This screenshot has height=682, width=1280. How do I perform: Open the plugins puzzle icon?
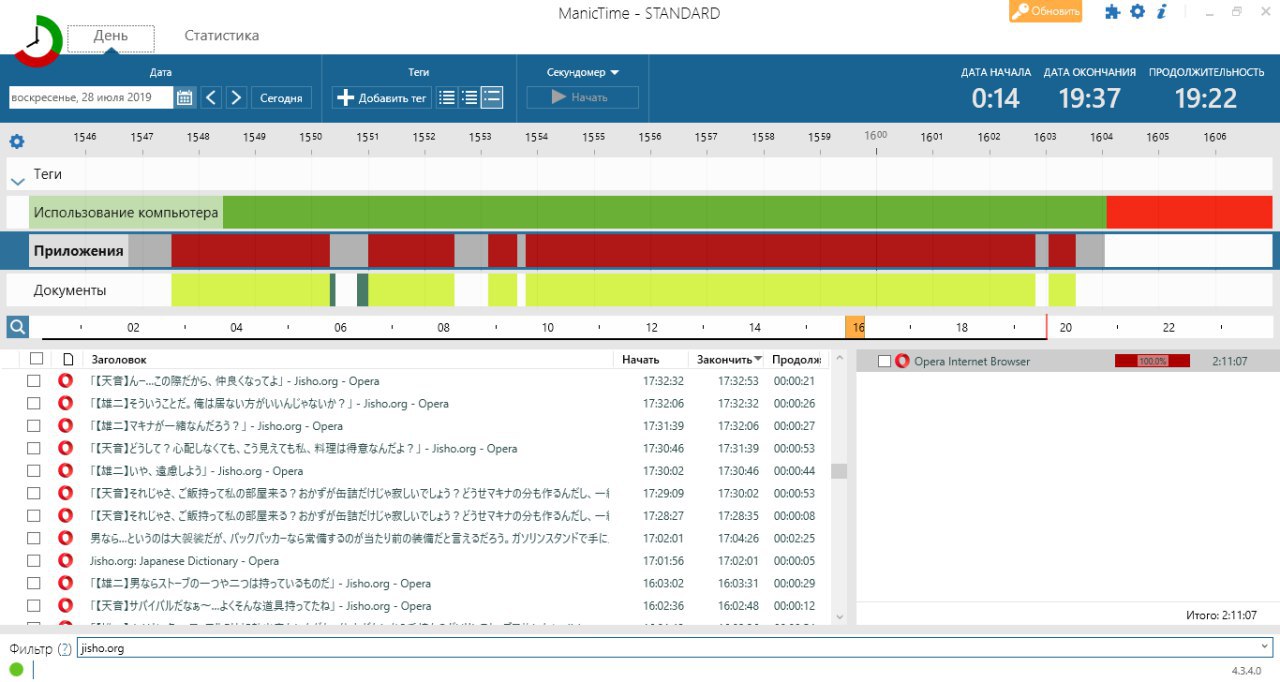(1112, 12)
